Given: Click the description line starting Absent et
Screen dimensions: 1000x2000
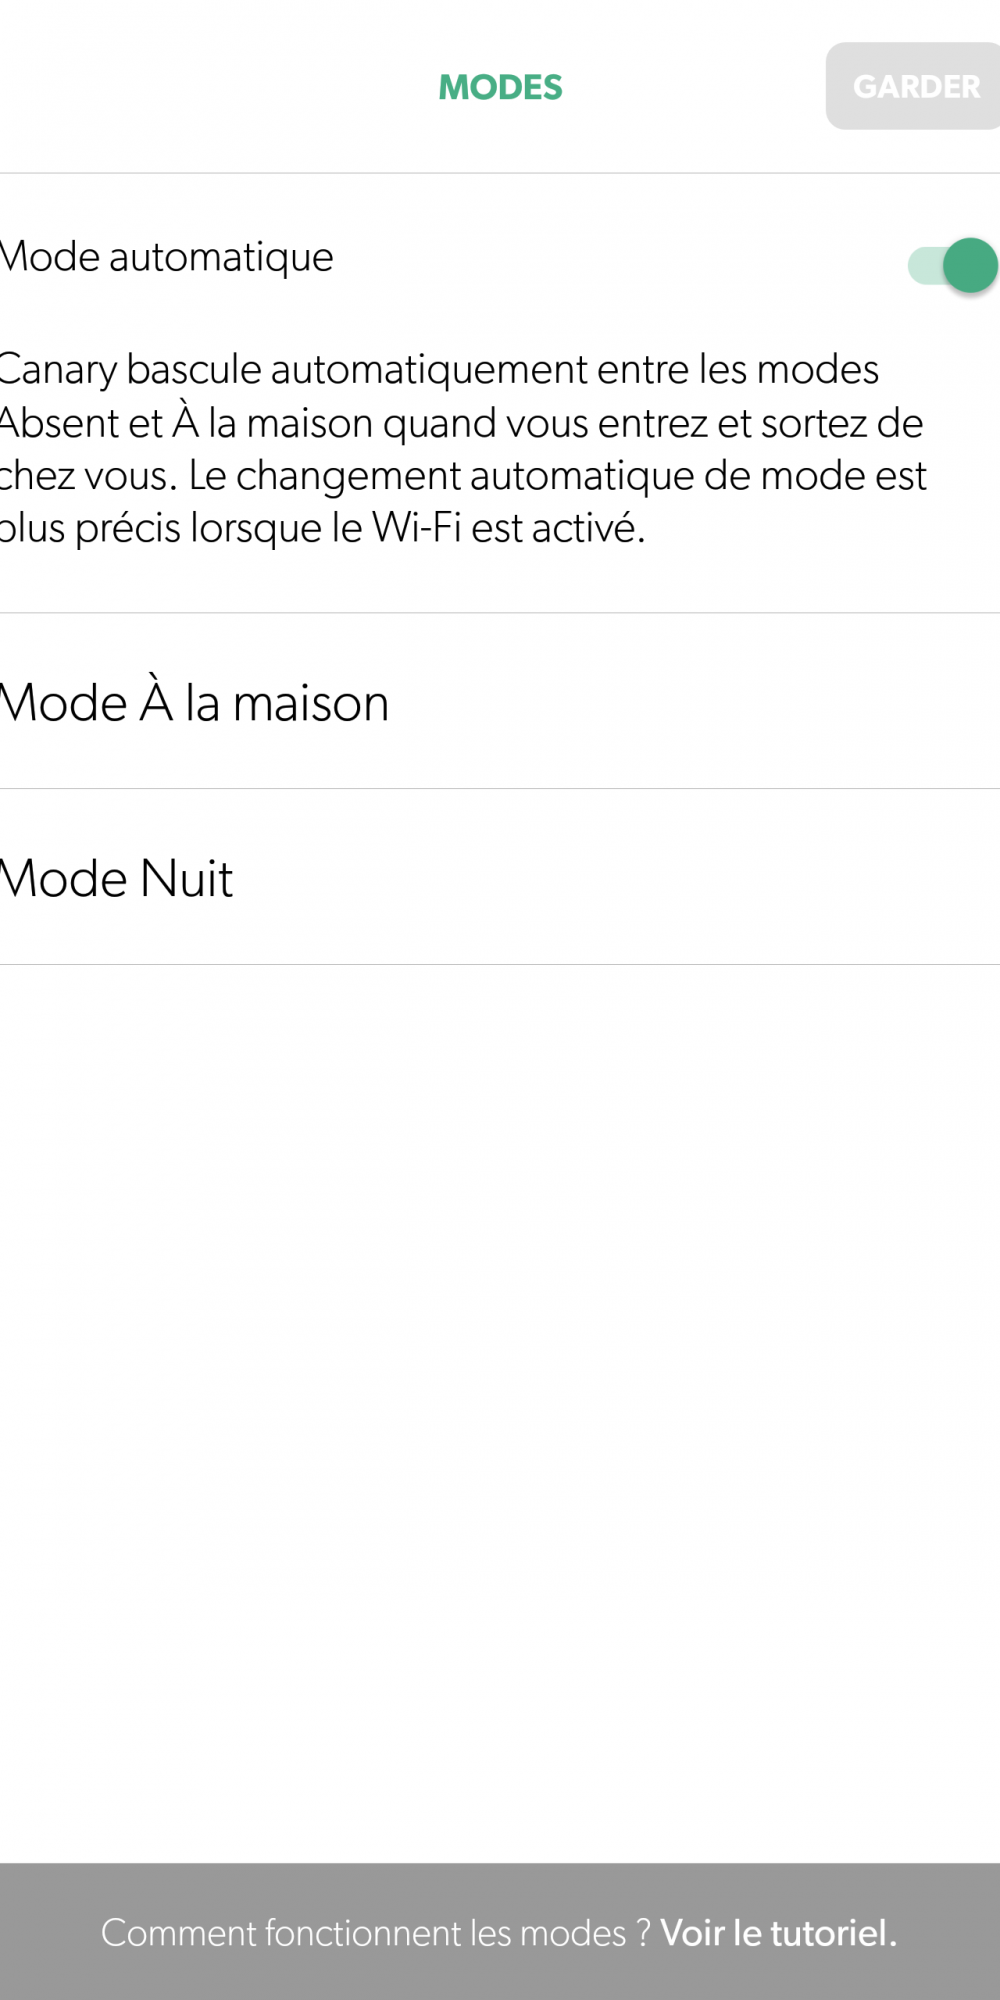Looking at the screenshot, I should (461, 424).
